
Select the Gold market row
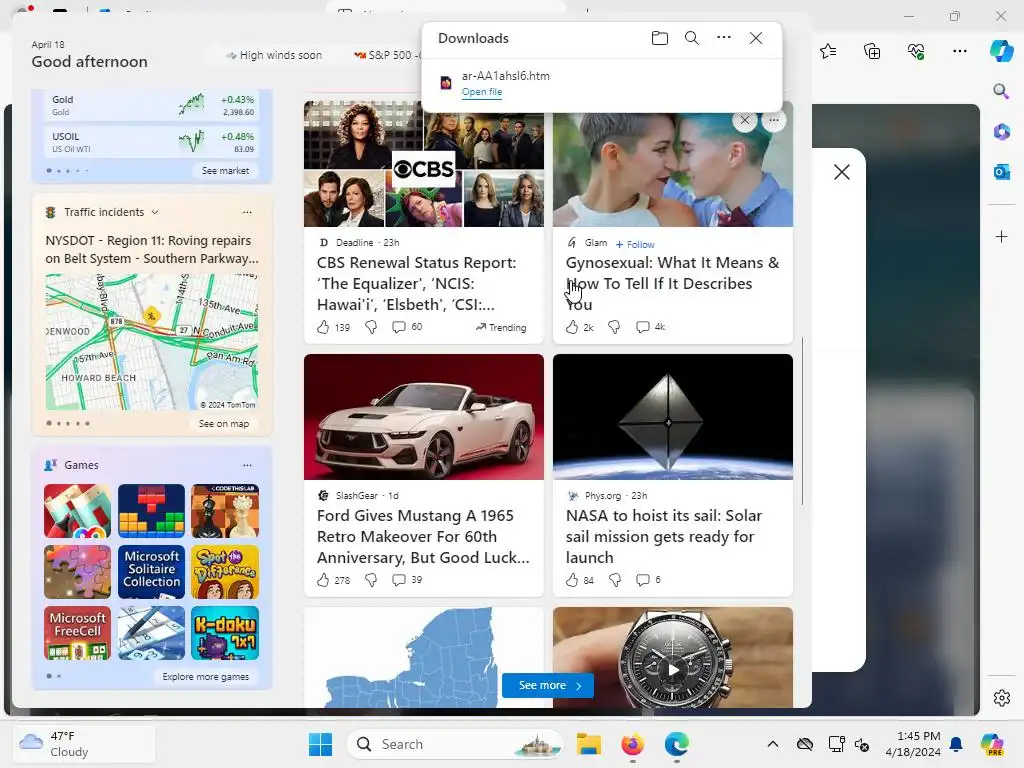152,105
